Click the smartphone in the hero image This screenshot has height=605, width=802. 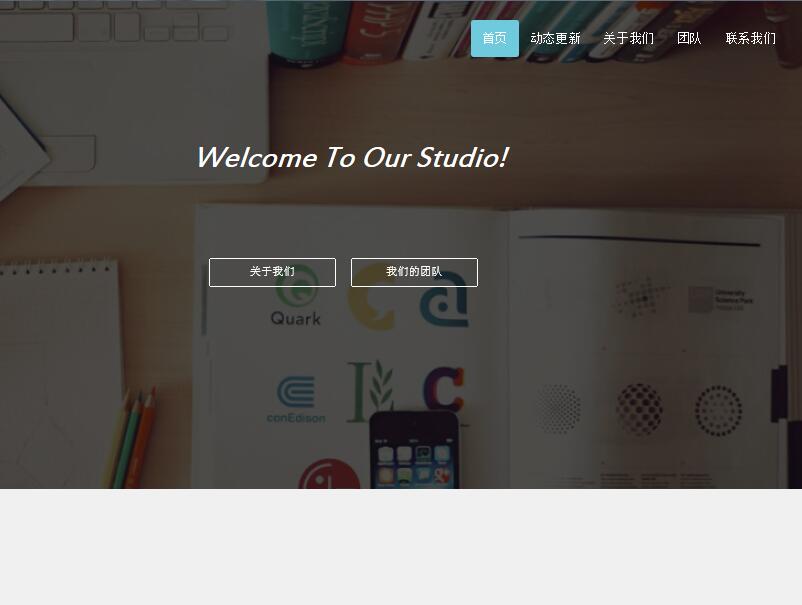tap(414, 450)
